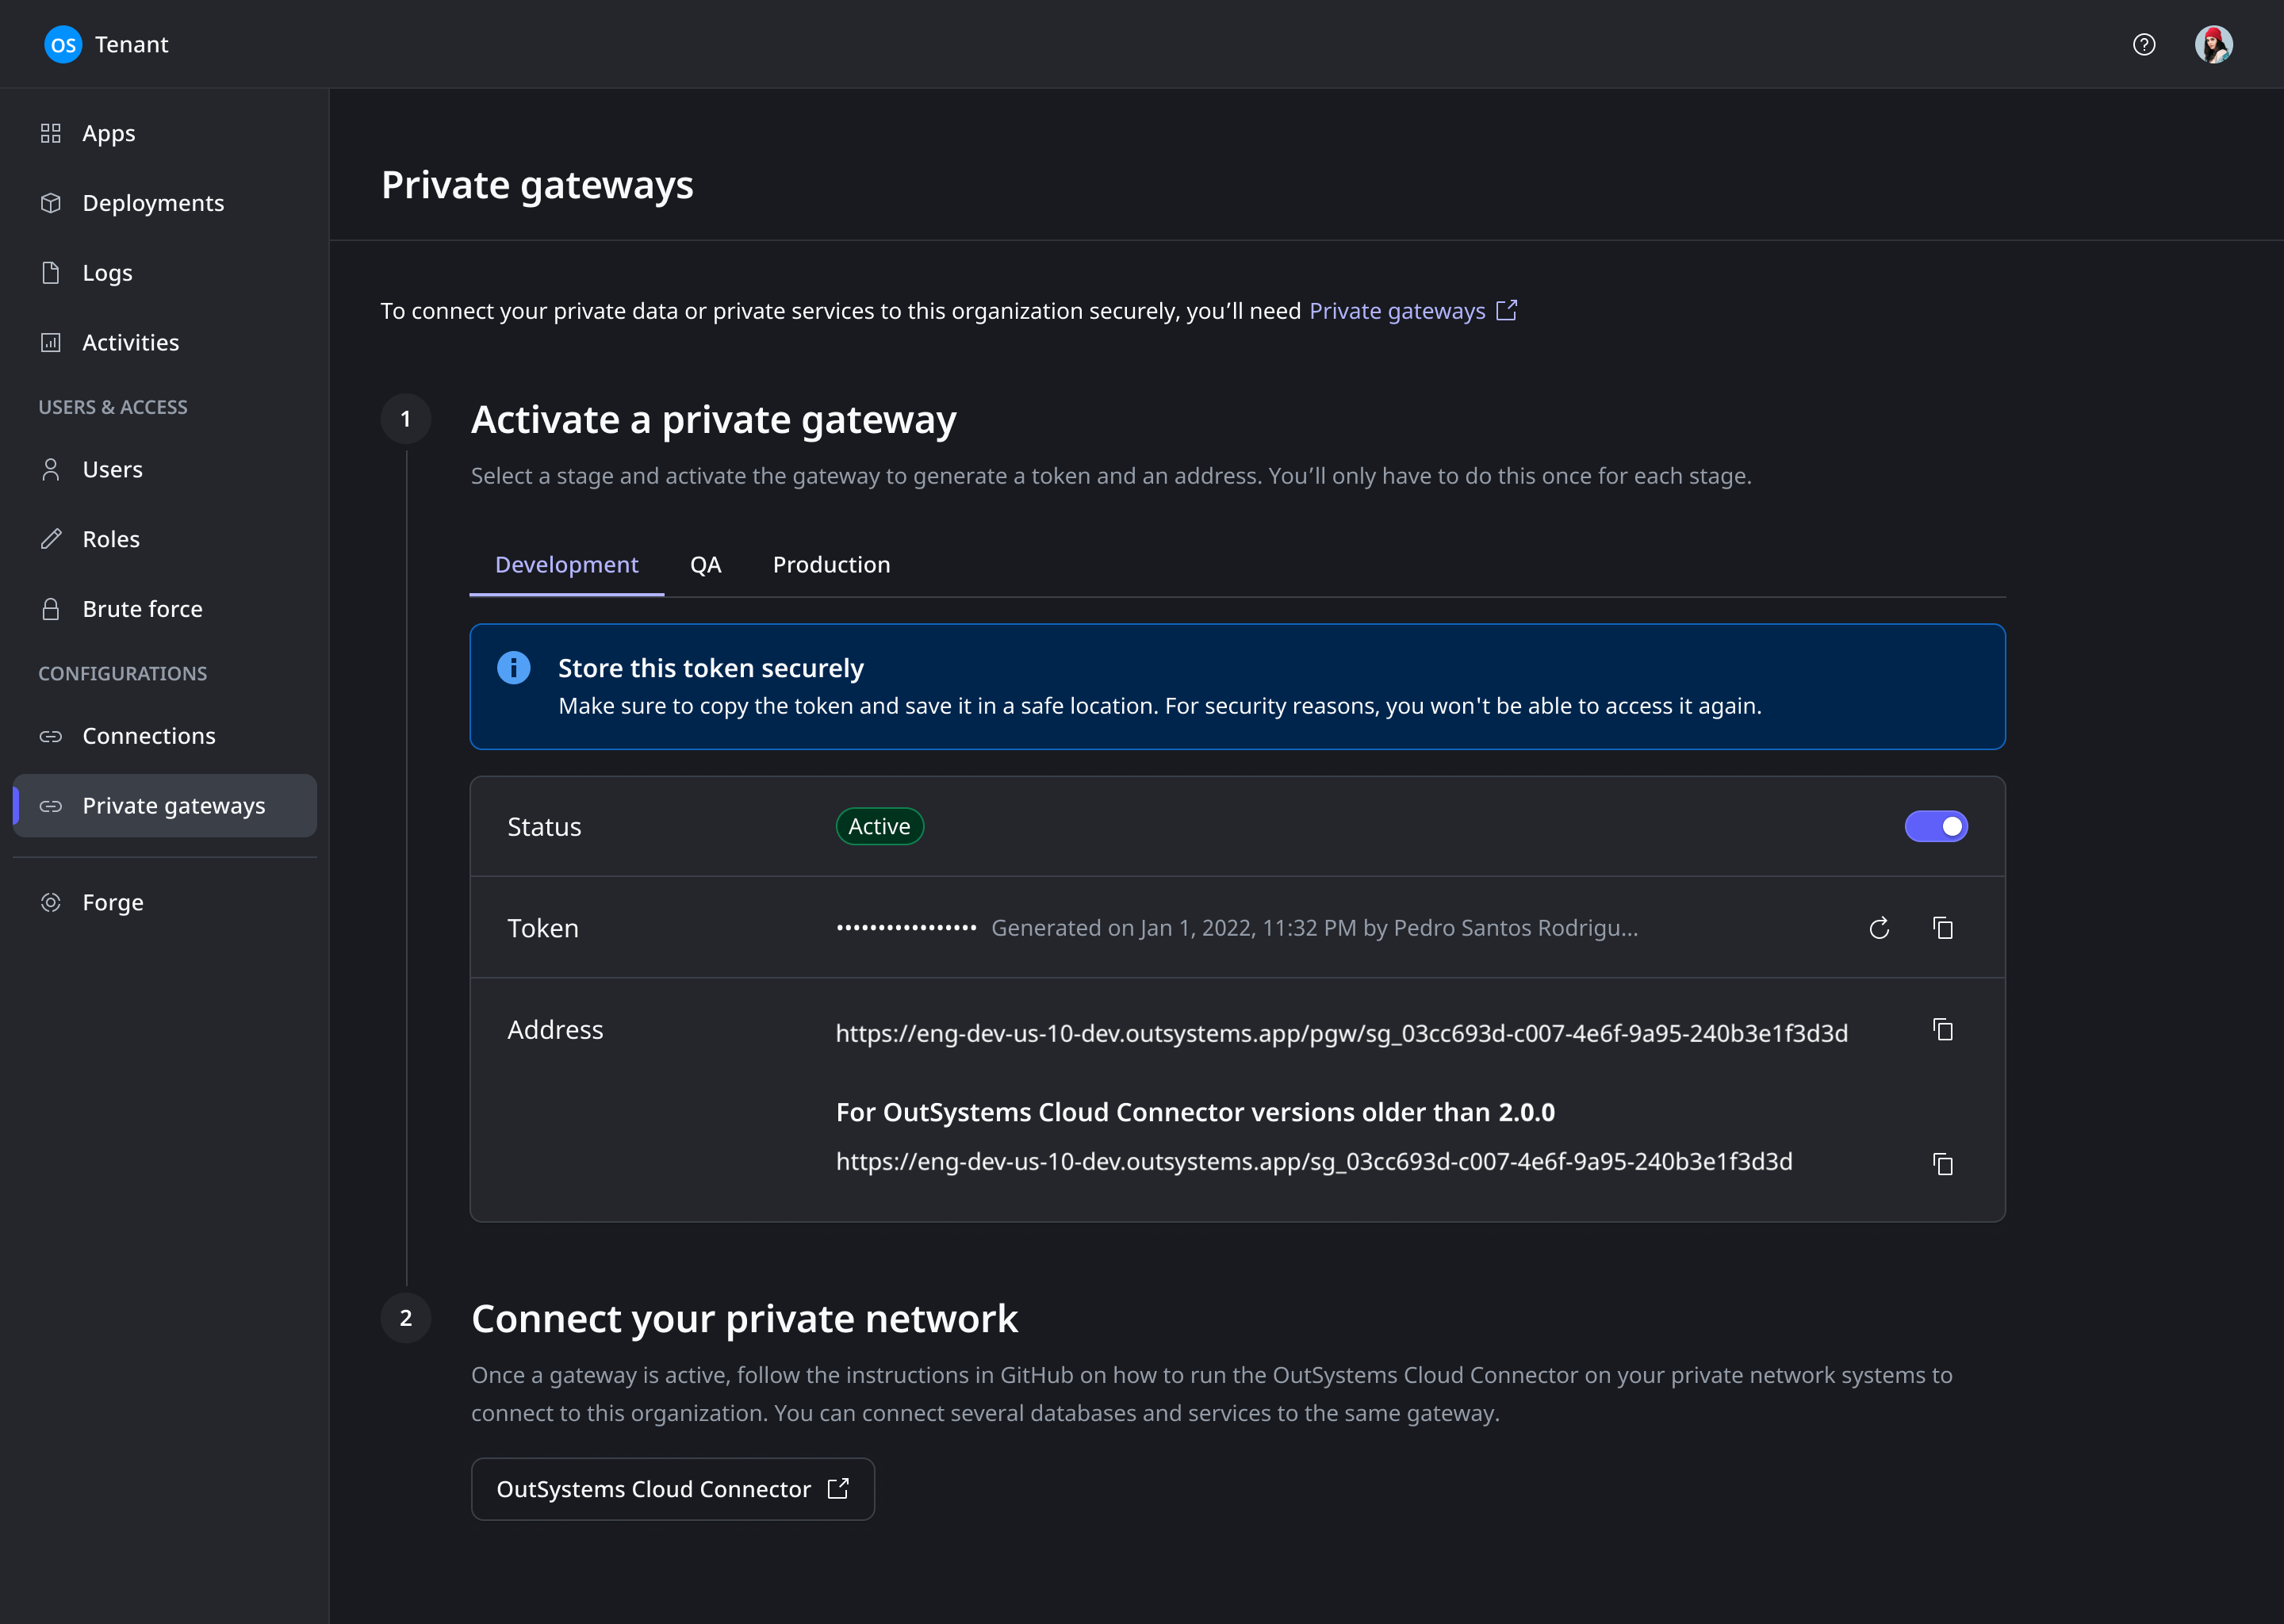Image resolution: width=2284 pixels, height=1624 pixels.
Task: Go to Deployments in the sidebar
Action: (x=153, y=203)
